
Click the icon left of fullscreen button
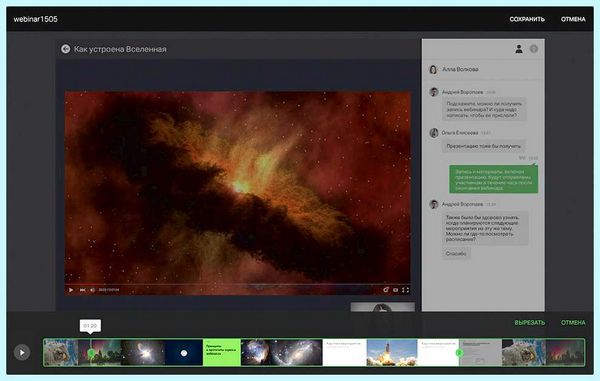pyautogui.click(x=396, y=290)
